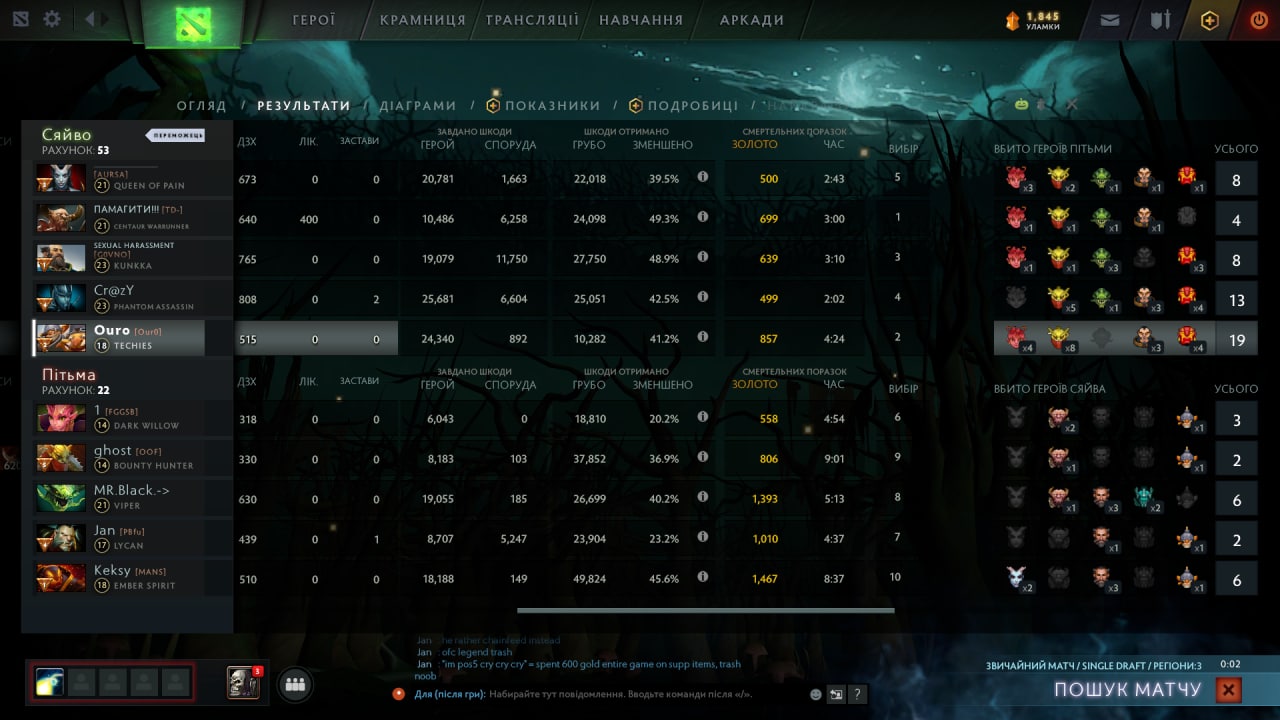Click info icon in Techies row
The image size is (1280, 720).
[702, 337]
